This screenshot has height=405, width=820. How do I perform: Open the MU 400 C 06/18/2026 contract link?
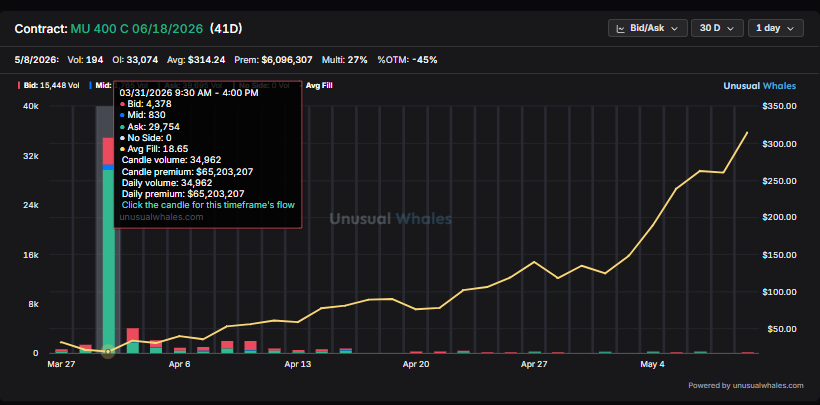tap(136, 29)
